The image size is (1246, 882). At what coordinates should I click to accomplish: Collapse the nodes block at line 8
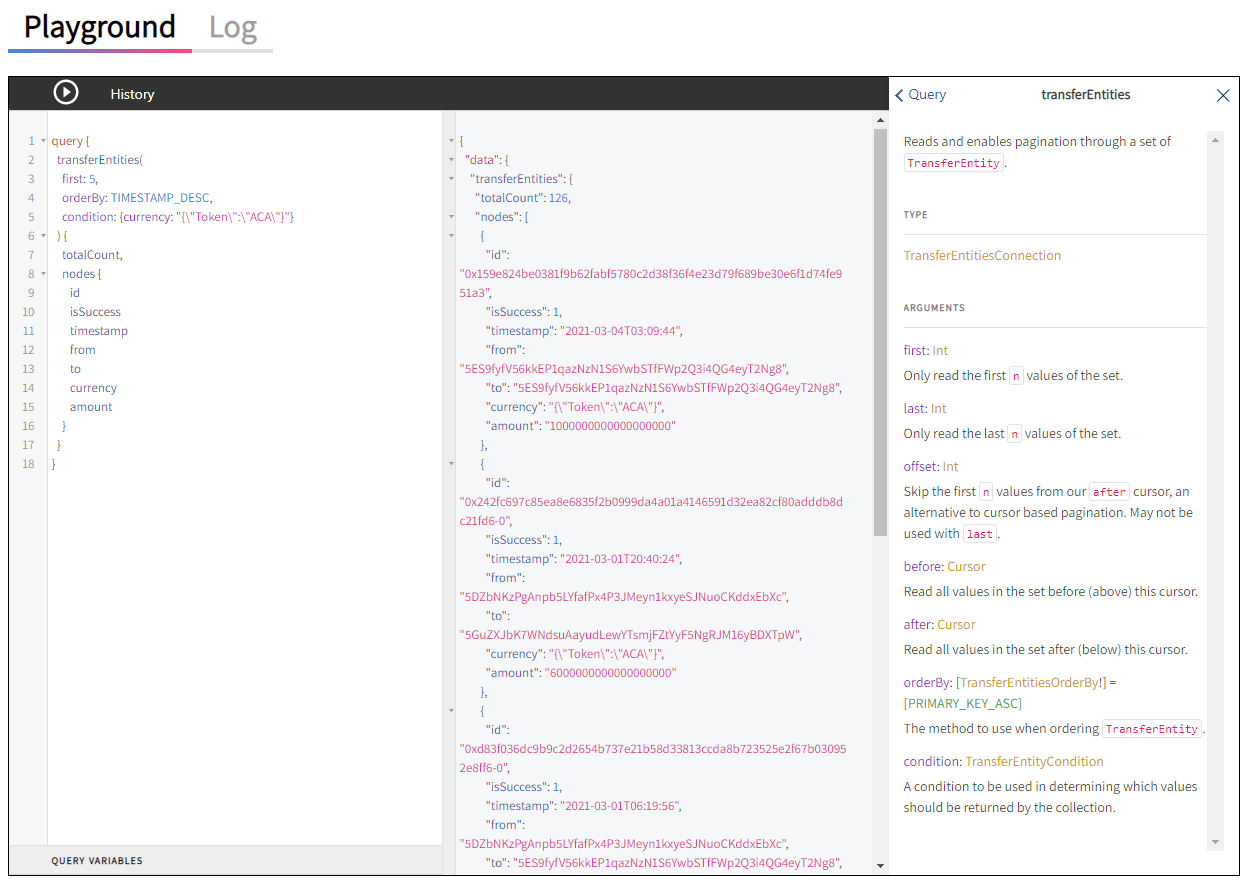point(43,274)
